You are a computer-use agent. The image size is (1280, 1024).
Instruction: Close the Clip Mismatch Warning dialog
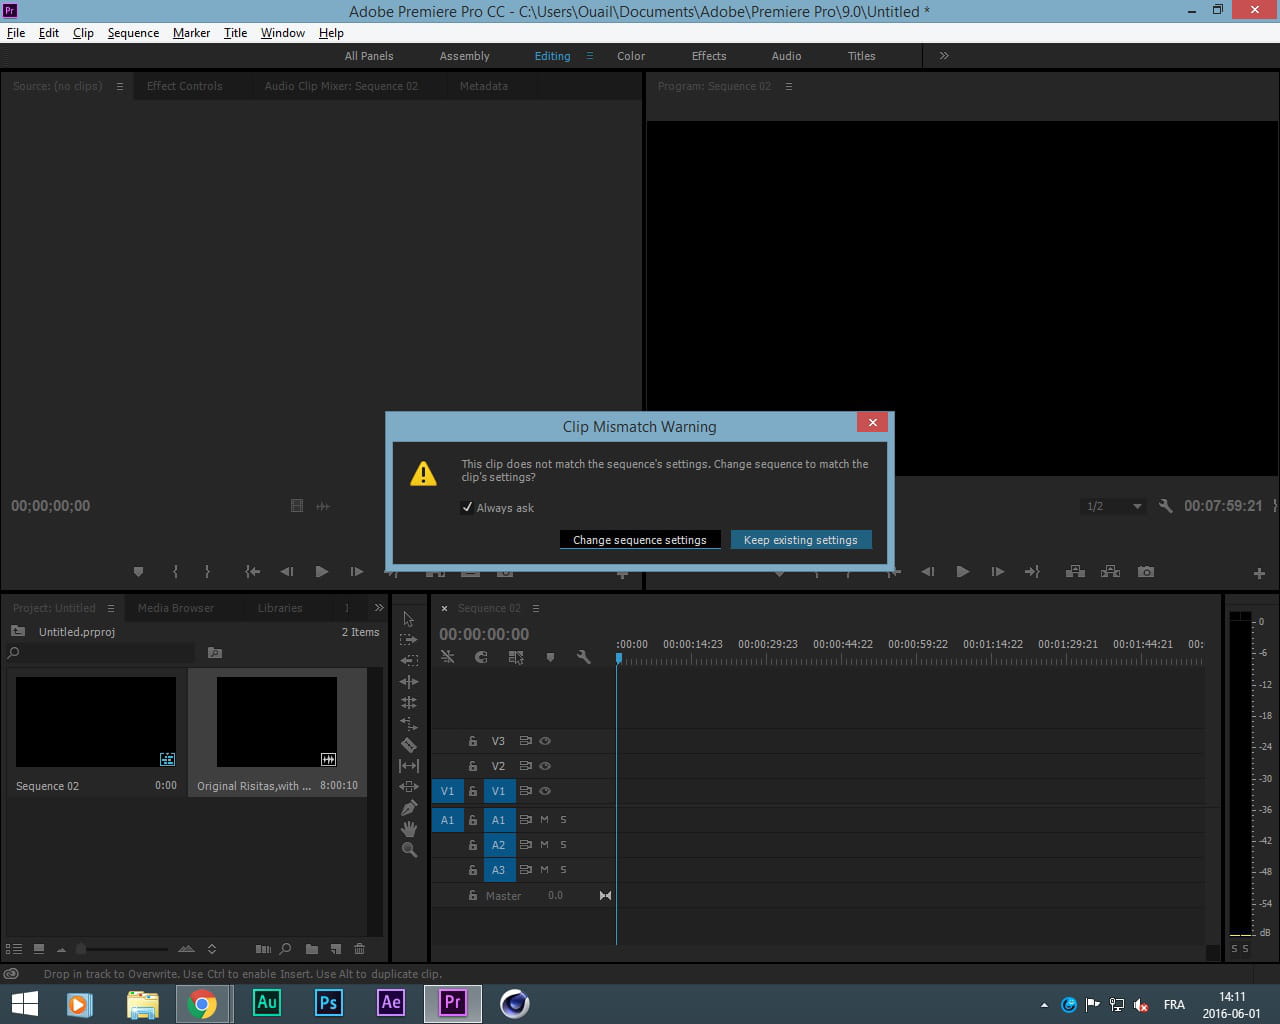tap(873, 423)
